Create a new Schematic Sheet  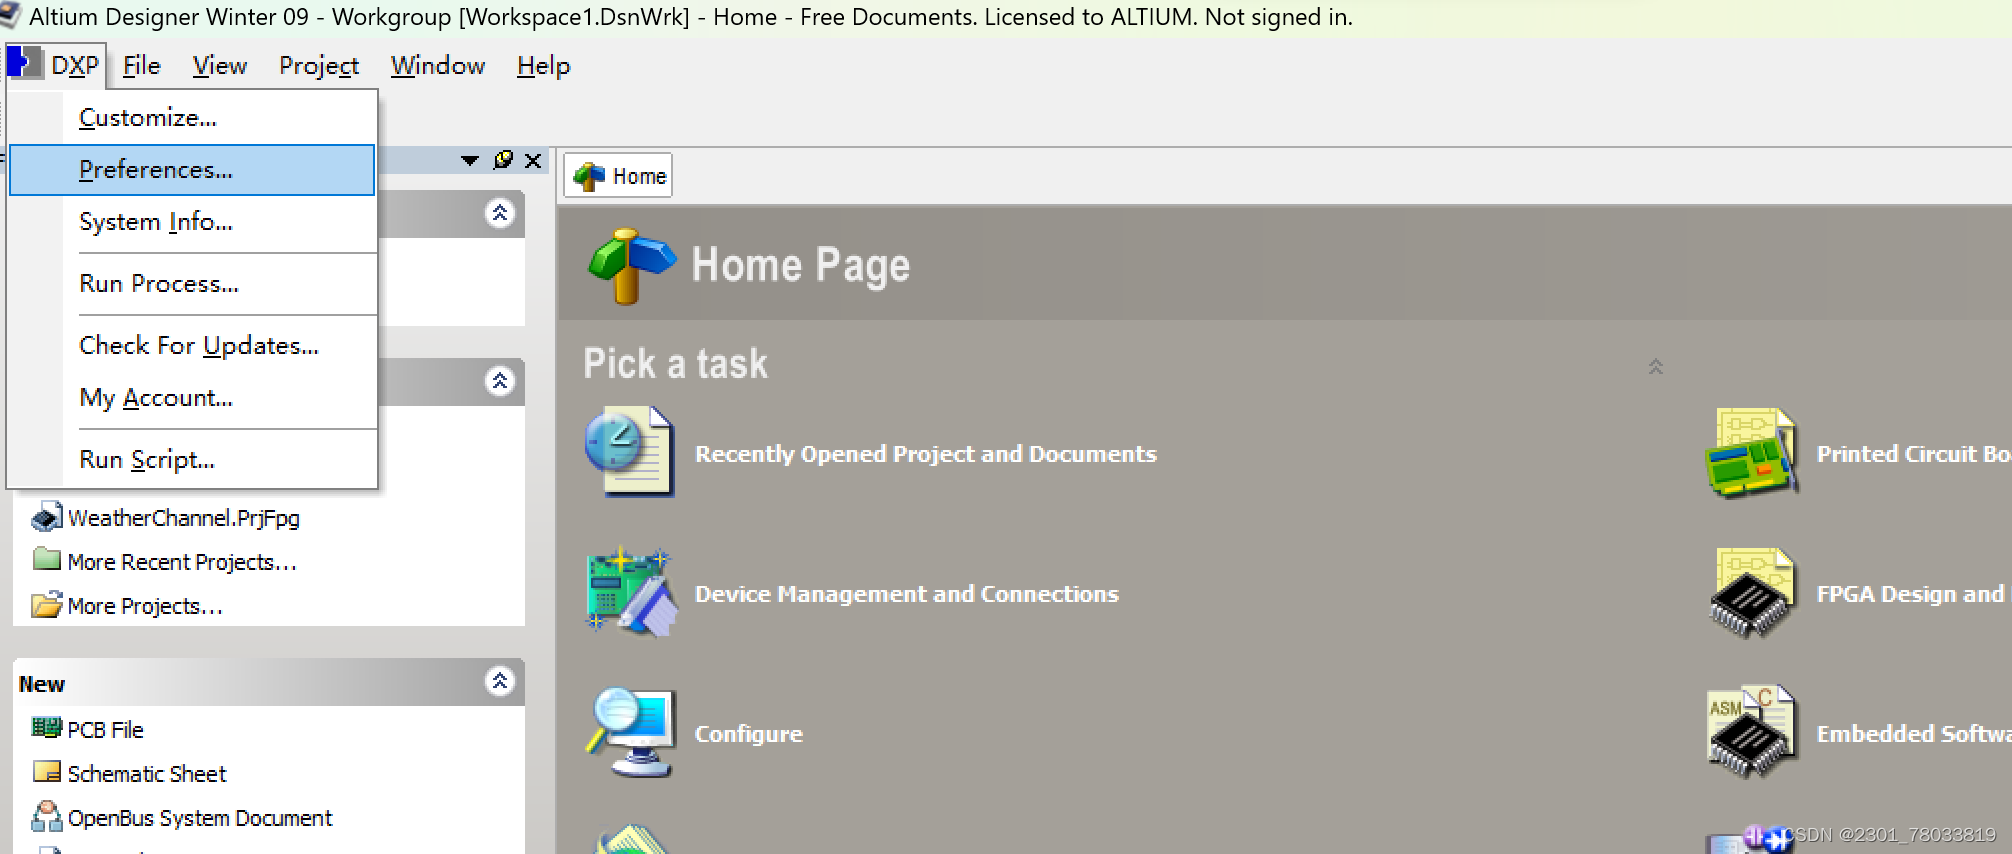coord(147,774)
